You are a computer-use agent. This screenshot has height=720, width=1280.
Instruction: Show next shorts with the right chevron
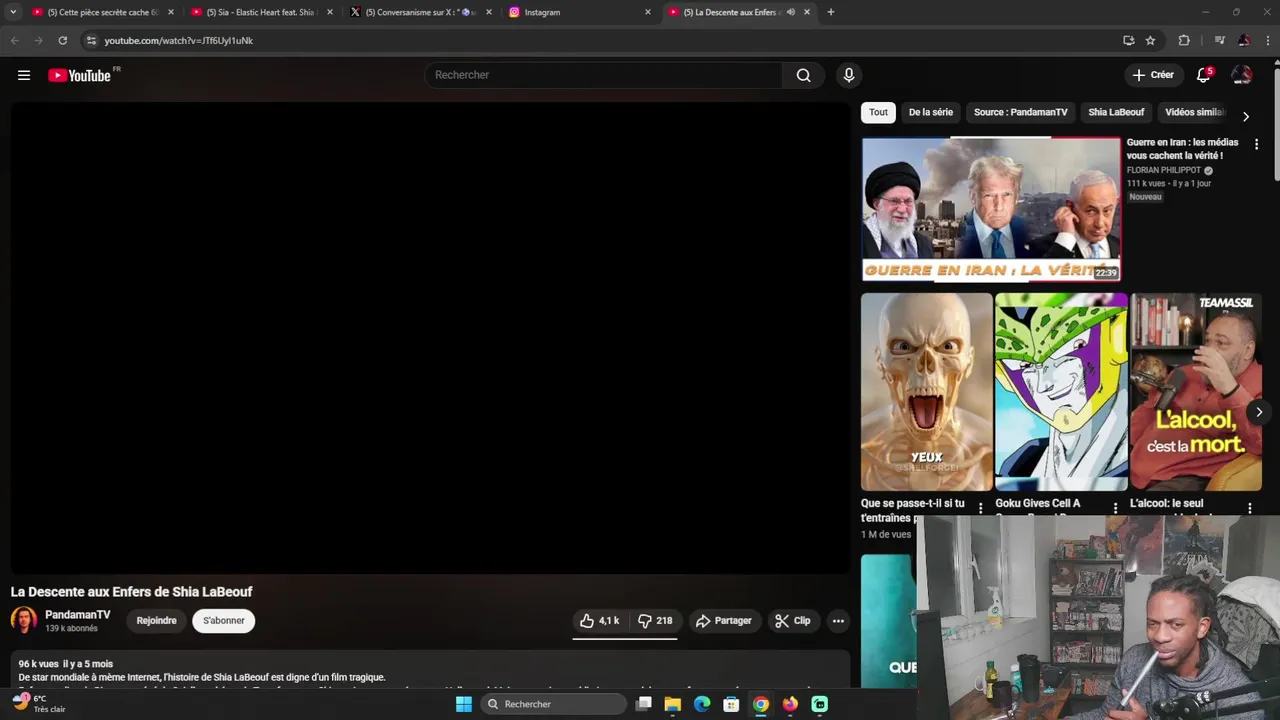(x=1259, y=412)
